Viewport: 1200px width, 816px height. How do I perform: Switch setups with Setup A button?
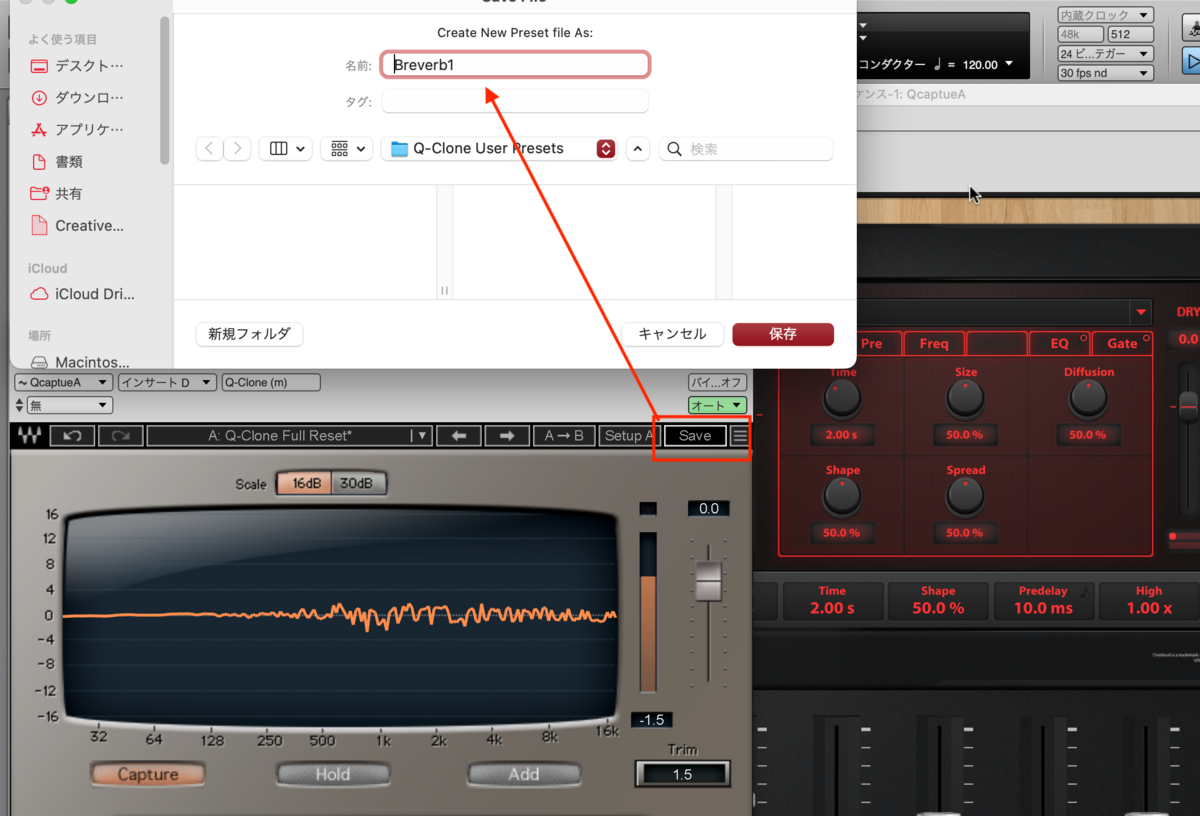629,436
